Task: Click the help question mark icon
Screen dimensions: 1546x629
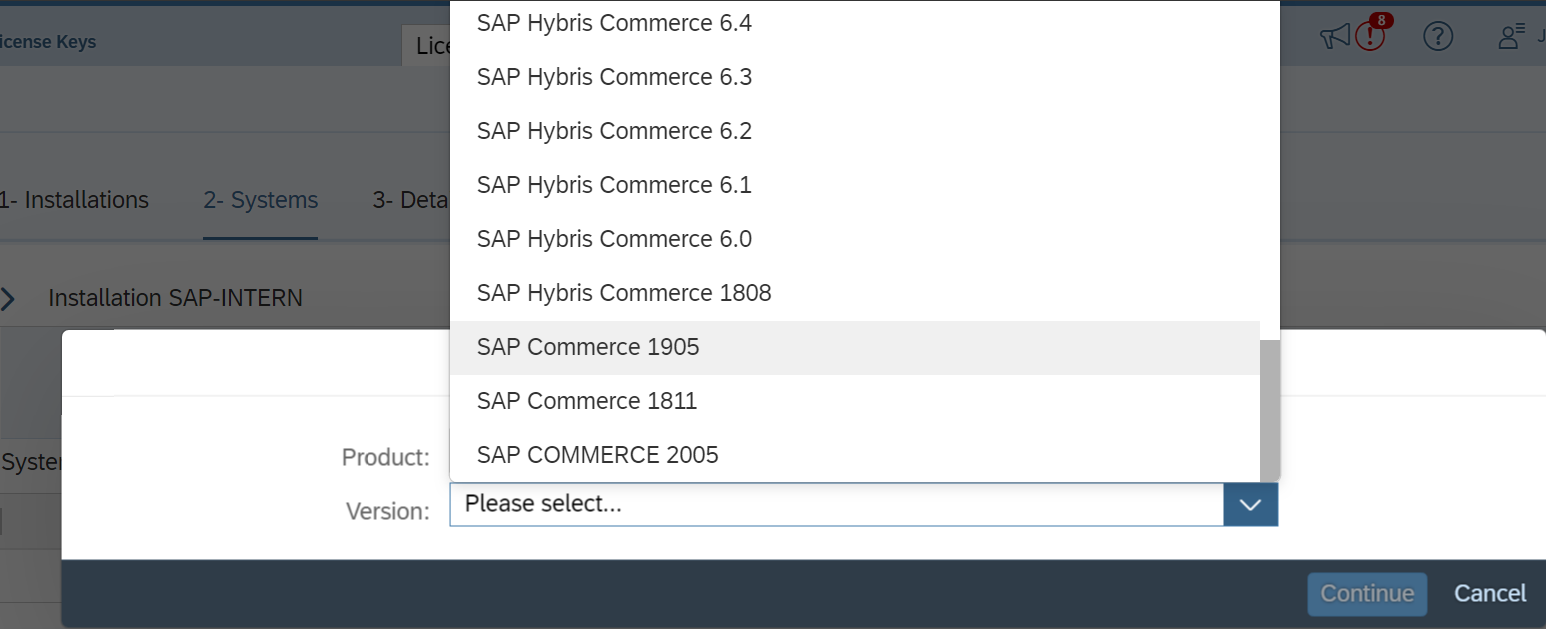Action: [1437, 38]
